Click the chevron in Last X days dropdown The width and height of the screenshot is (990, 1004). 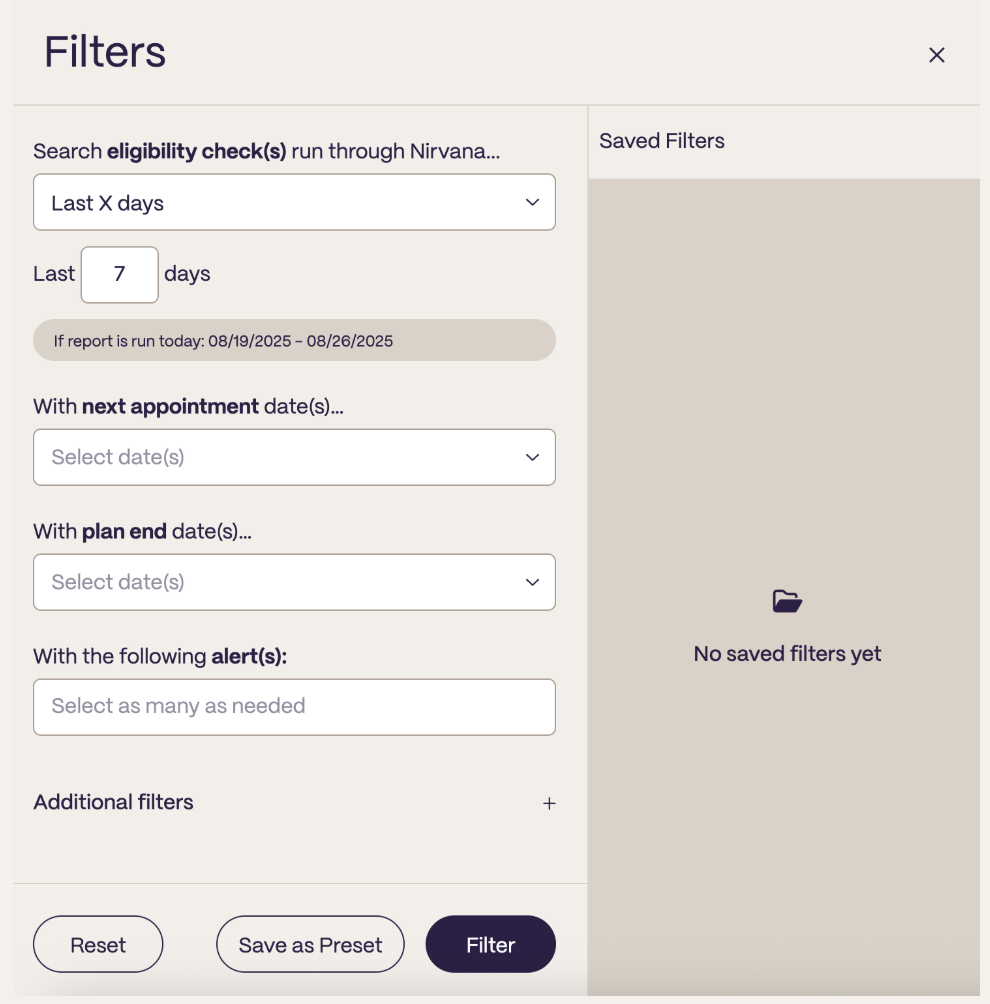coord(532,202)
